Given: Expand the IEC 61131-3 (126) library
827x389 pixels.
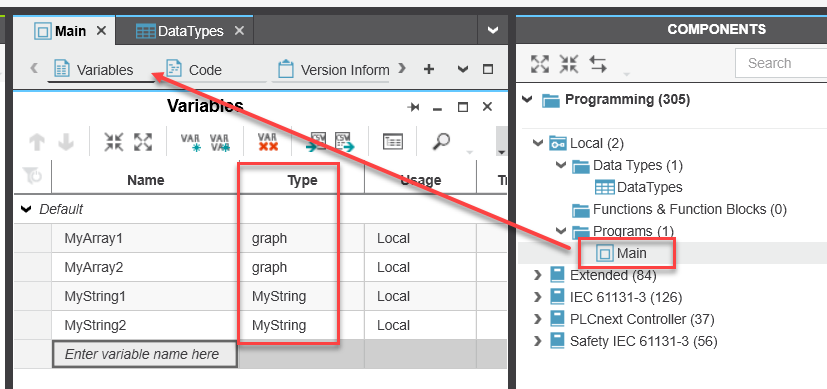Looking at the screenshot, I should point(537,297).
